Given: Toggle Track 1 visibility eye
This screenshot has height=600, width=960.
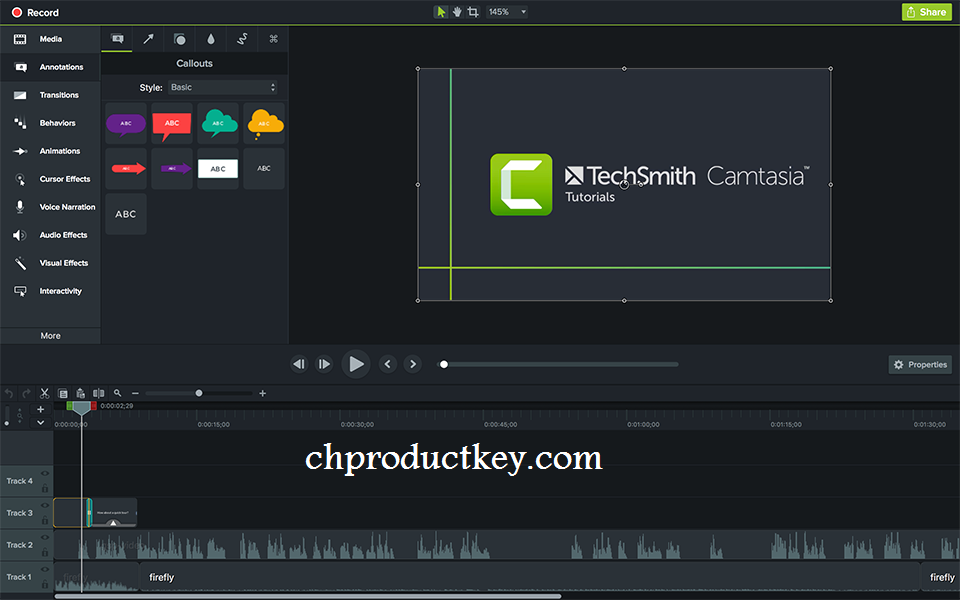Looking at the screenshot, I should tap(45, 569).
